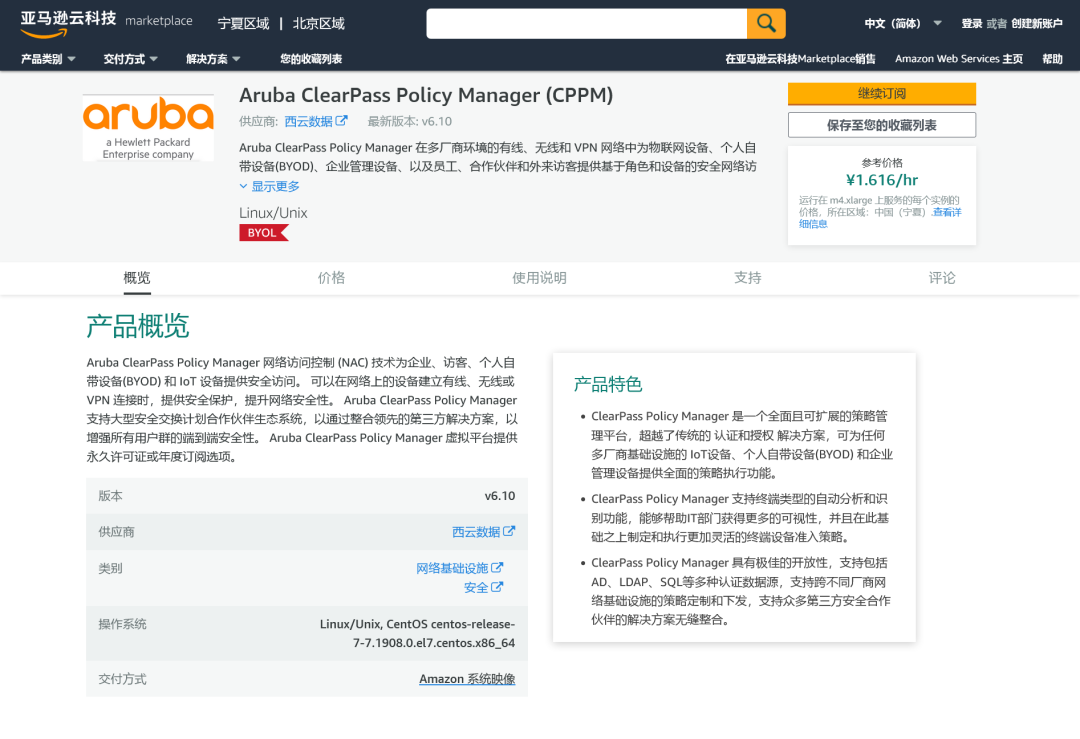Click the 登录 link
This screenshot has width=1080, height=739.
(972, 23)
